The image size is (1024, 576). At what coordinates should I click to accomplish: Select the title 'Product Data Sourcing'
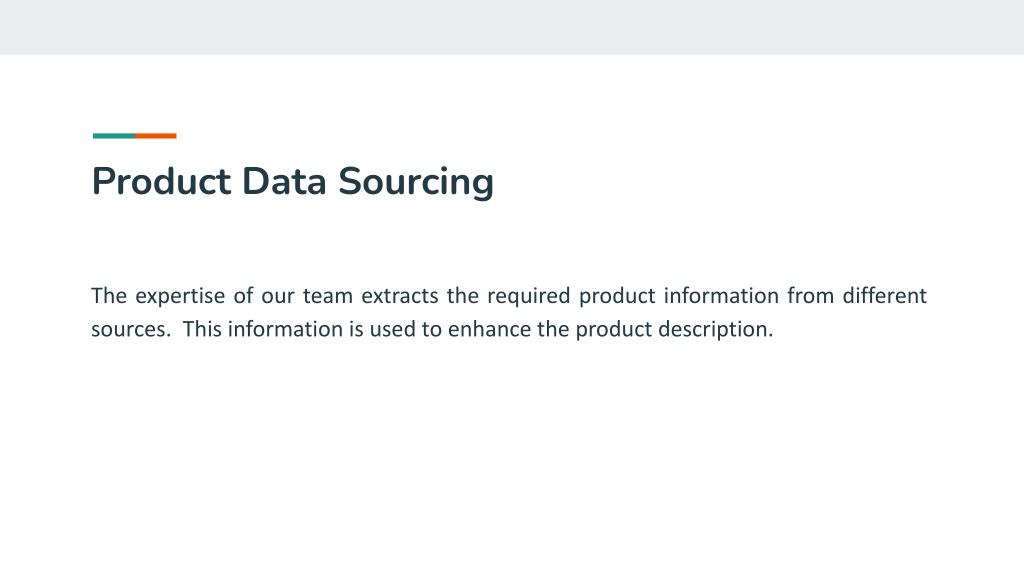293,182
